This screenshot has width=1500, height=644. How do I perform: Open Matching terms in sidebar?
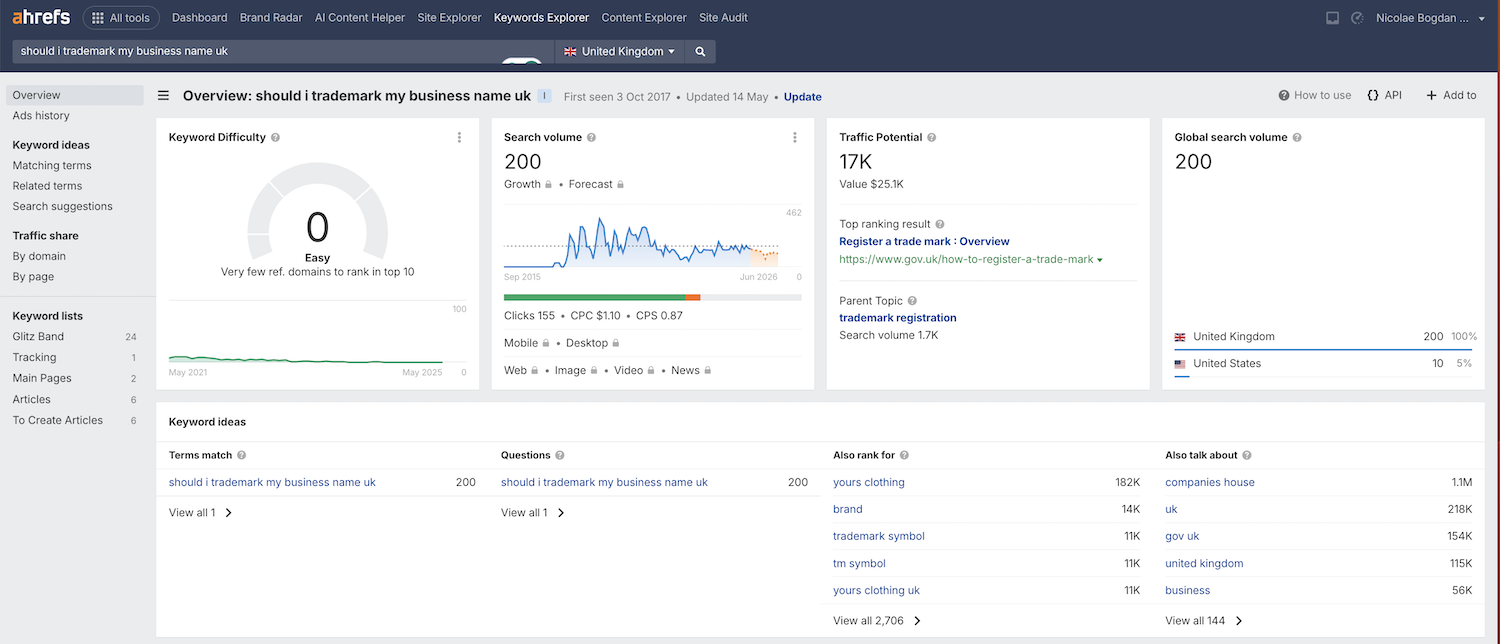pyautogui.click(x=52, y=166)
